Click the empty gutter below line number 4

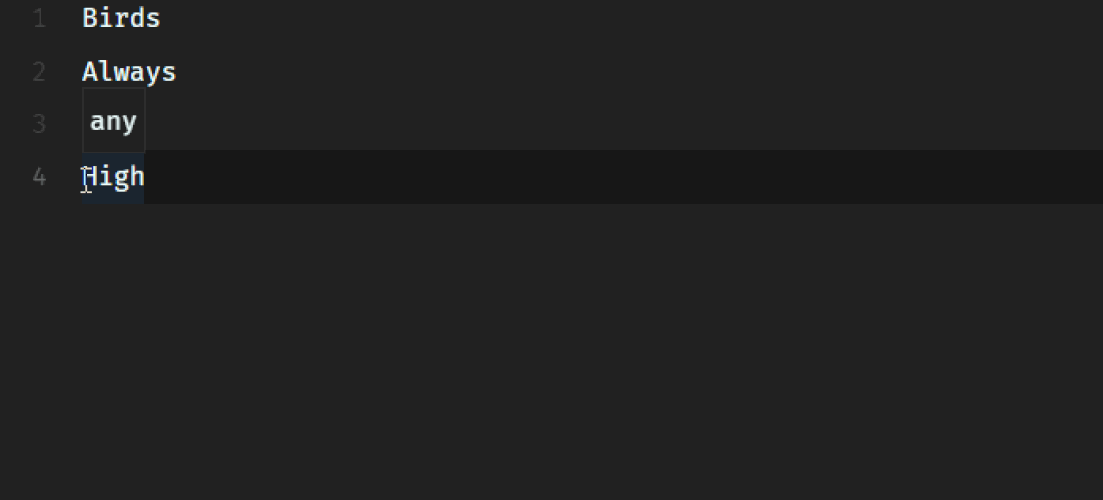point(39,352)
